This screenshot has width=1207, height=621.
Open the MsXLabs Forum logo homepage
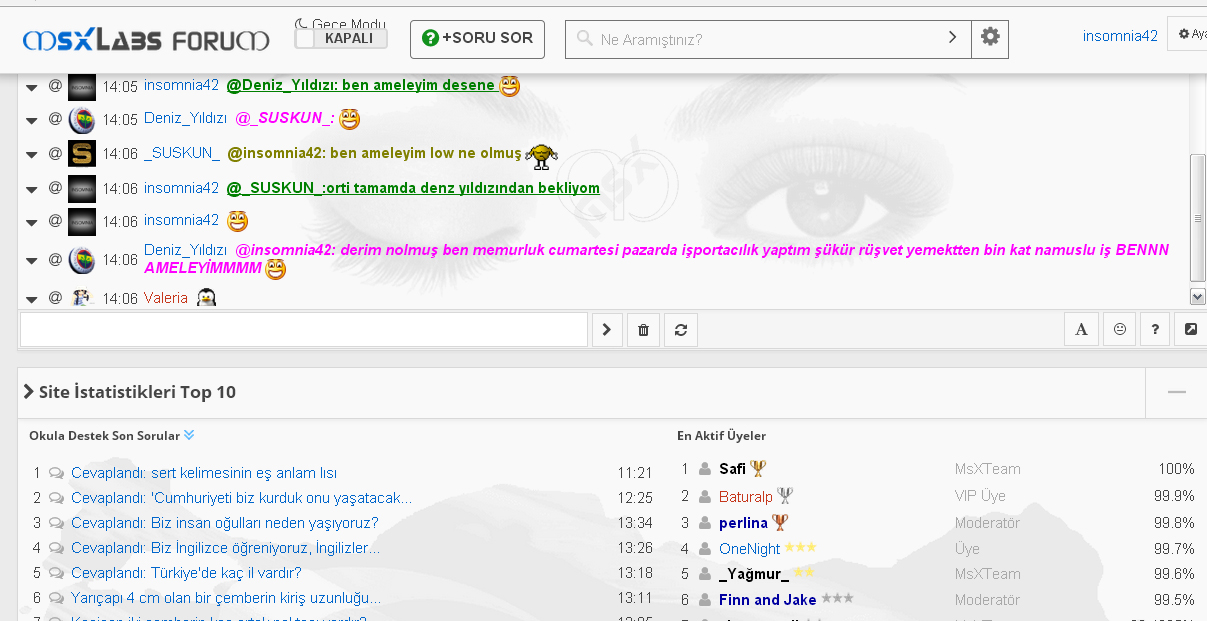pos(146,40)
